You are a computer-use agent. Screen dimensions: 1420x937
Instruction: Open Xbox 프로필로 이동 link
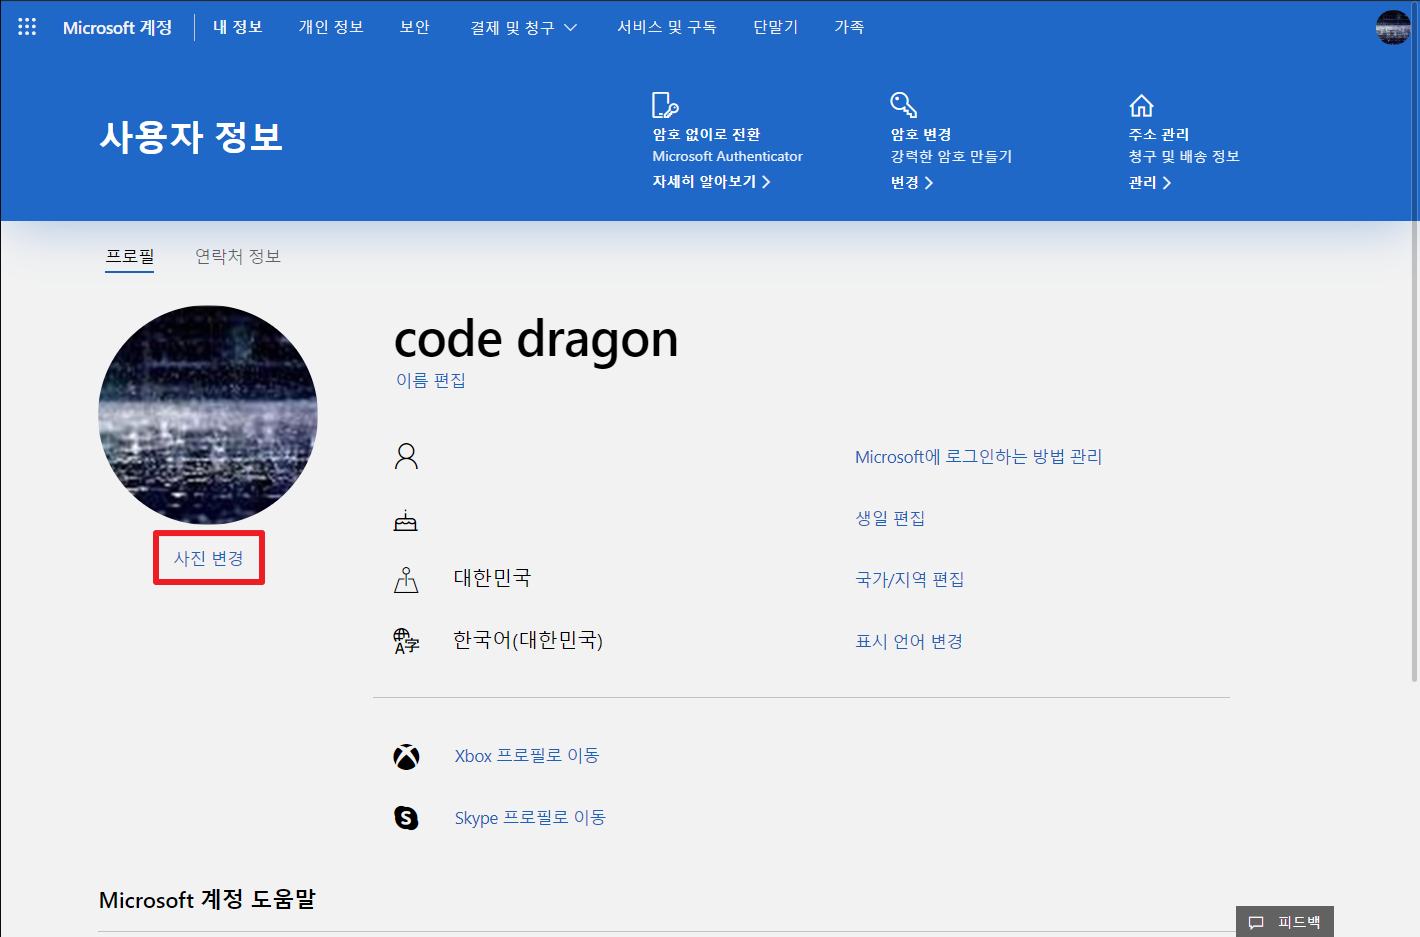coord(527,756)
